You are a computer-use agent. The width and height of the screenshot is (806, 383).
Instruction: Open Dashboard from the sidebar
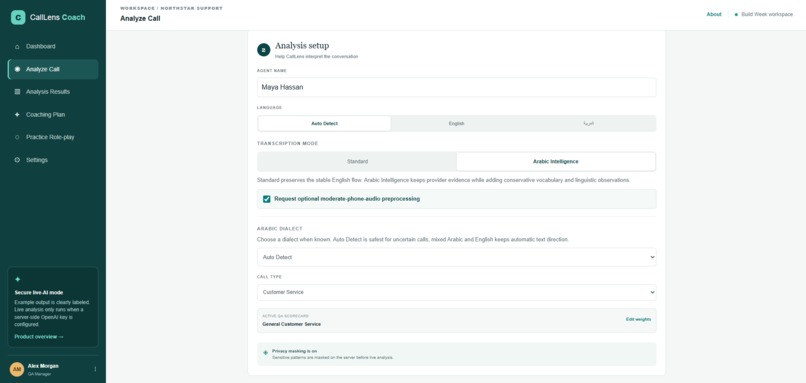pyautogui.click(x=53, y=46)
